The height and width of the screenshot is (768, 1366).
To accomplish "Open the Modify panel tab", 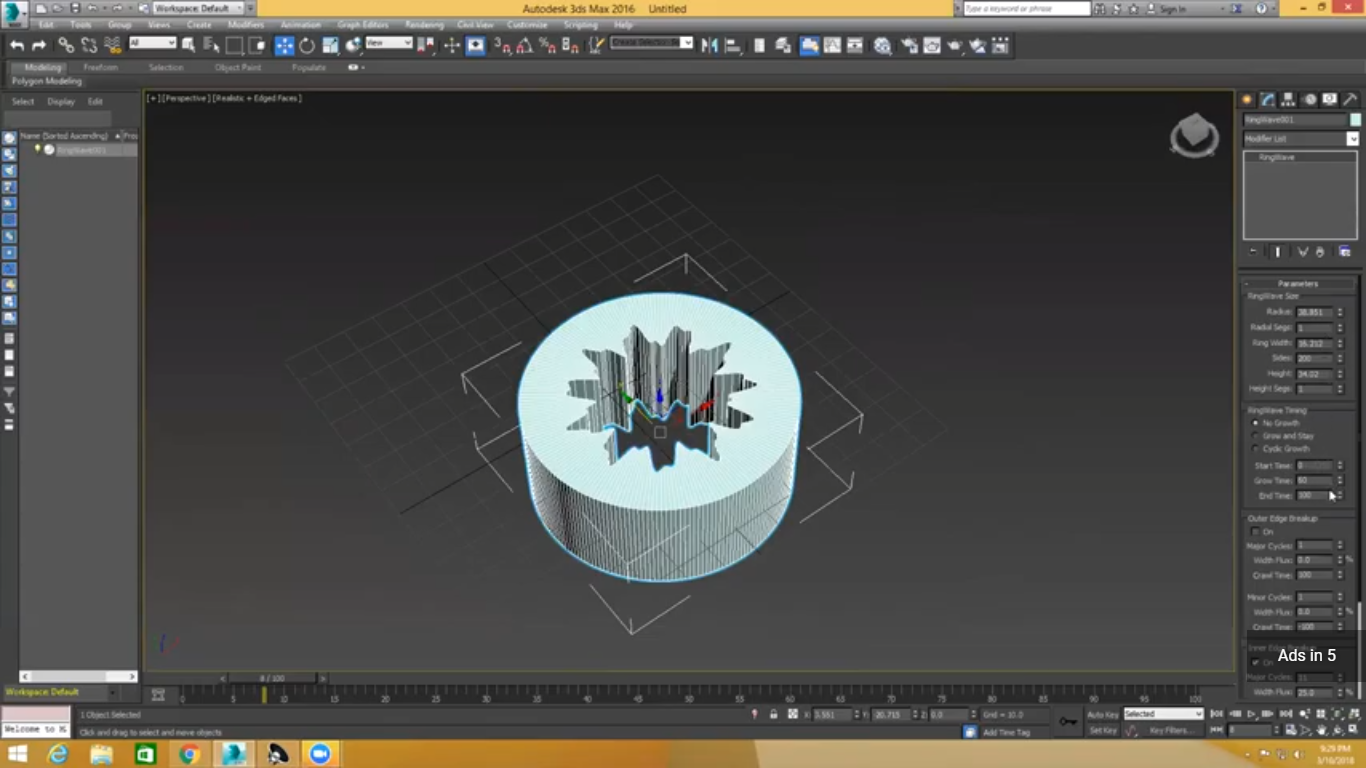I will coord(1267,99).
